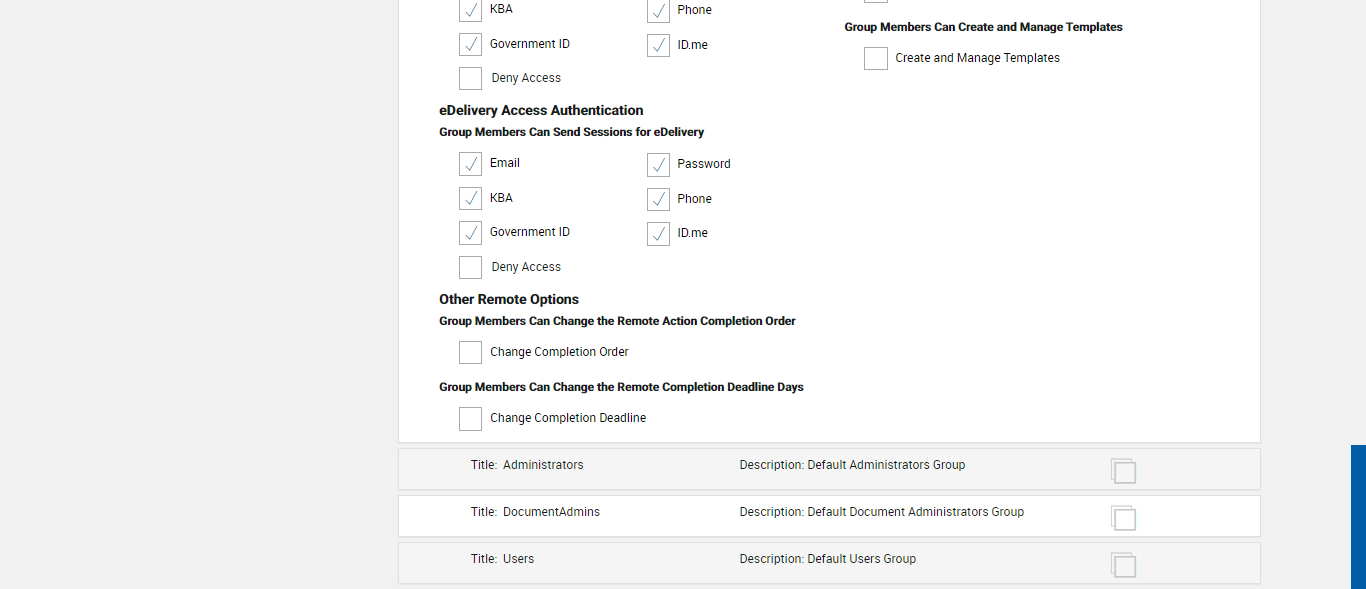Disable KBA under eDelivery Access Authentication
Screen dimensions: 1366x589
point(470,199)
